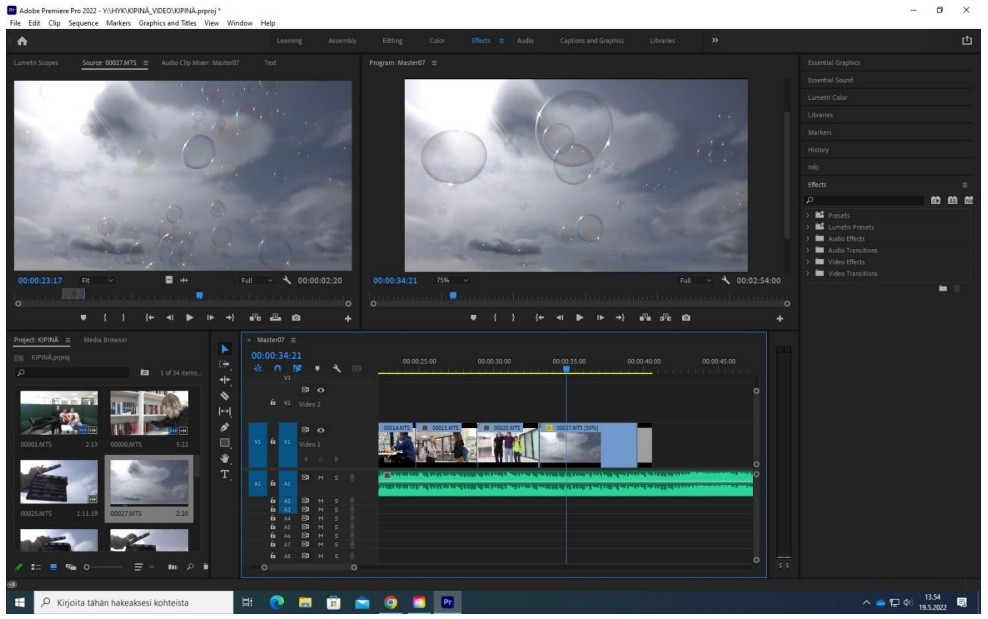Select the Type tool
Image resolution: width=988 pixels, height=619 pixels.
click(x=225, y=474)
